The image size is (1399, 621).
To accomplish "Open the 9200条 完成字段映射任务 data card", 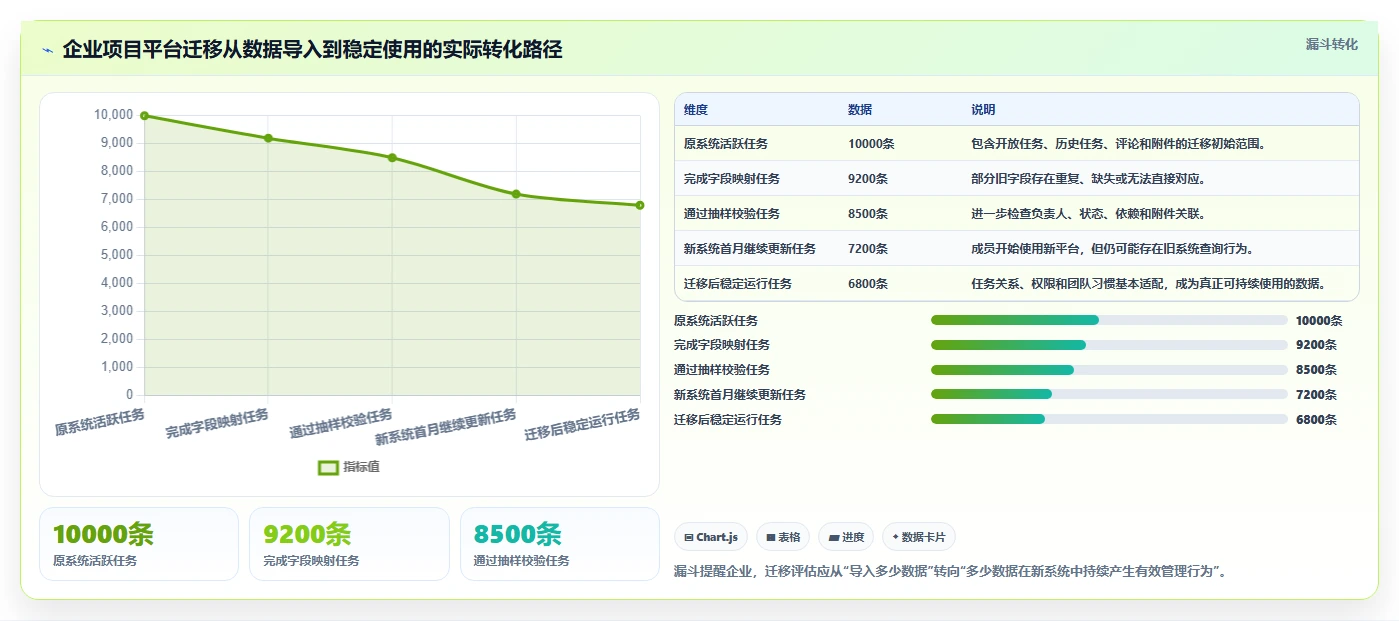I will 350,544.
